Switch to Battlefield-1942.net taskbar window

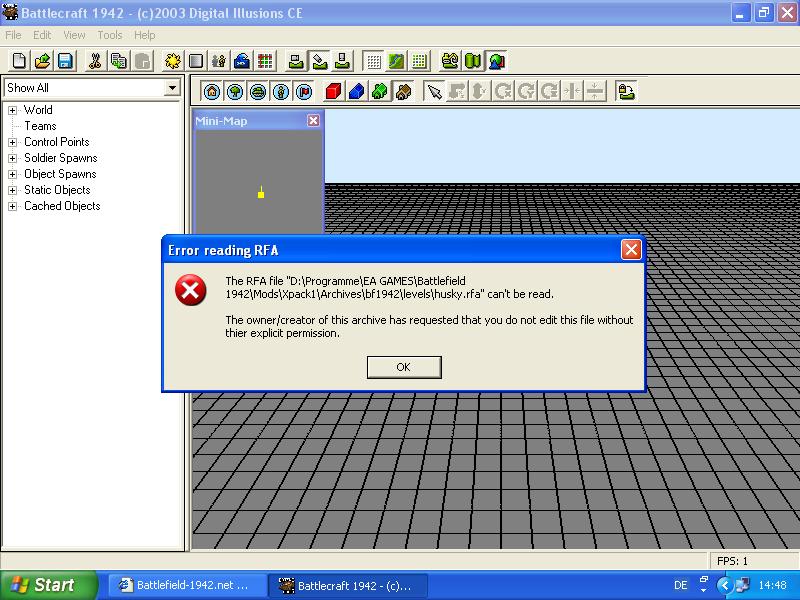(187, 585)
